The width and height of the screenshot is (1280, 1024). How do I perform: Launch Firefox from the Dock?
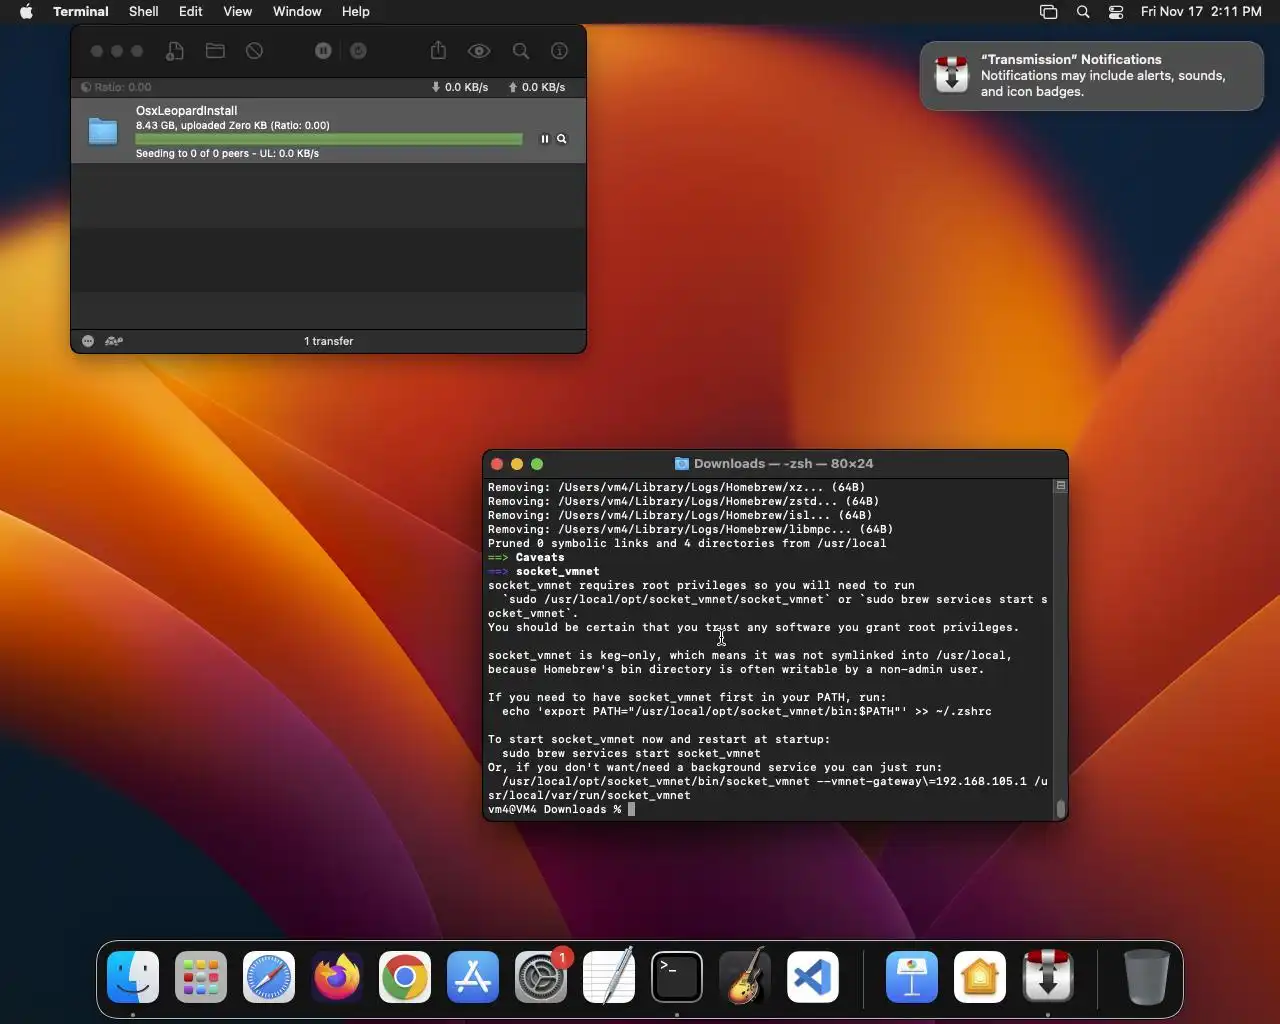(337, 977)
